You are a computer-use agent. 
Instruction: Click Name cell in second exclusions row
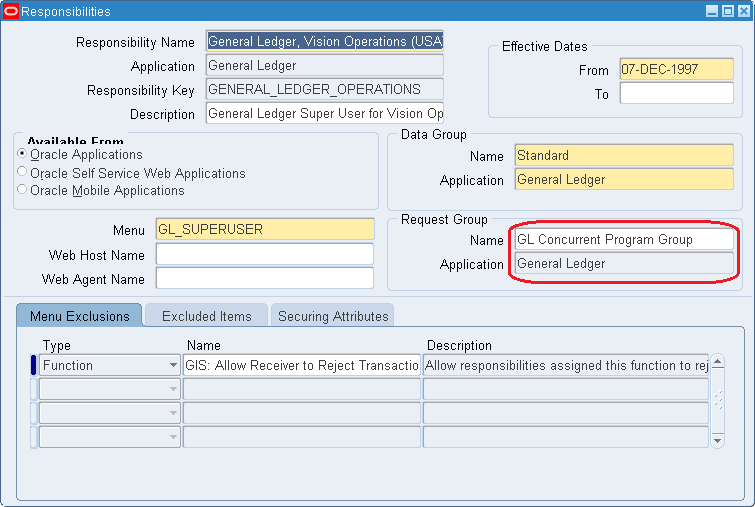[301, 389]
